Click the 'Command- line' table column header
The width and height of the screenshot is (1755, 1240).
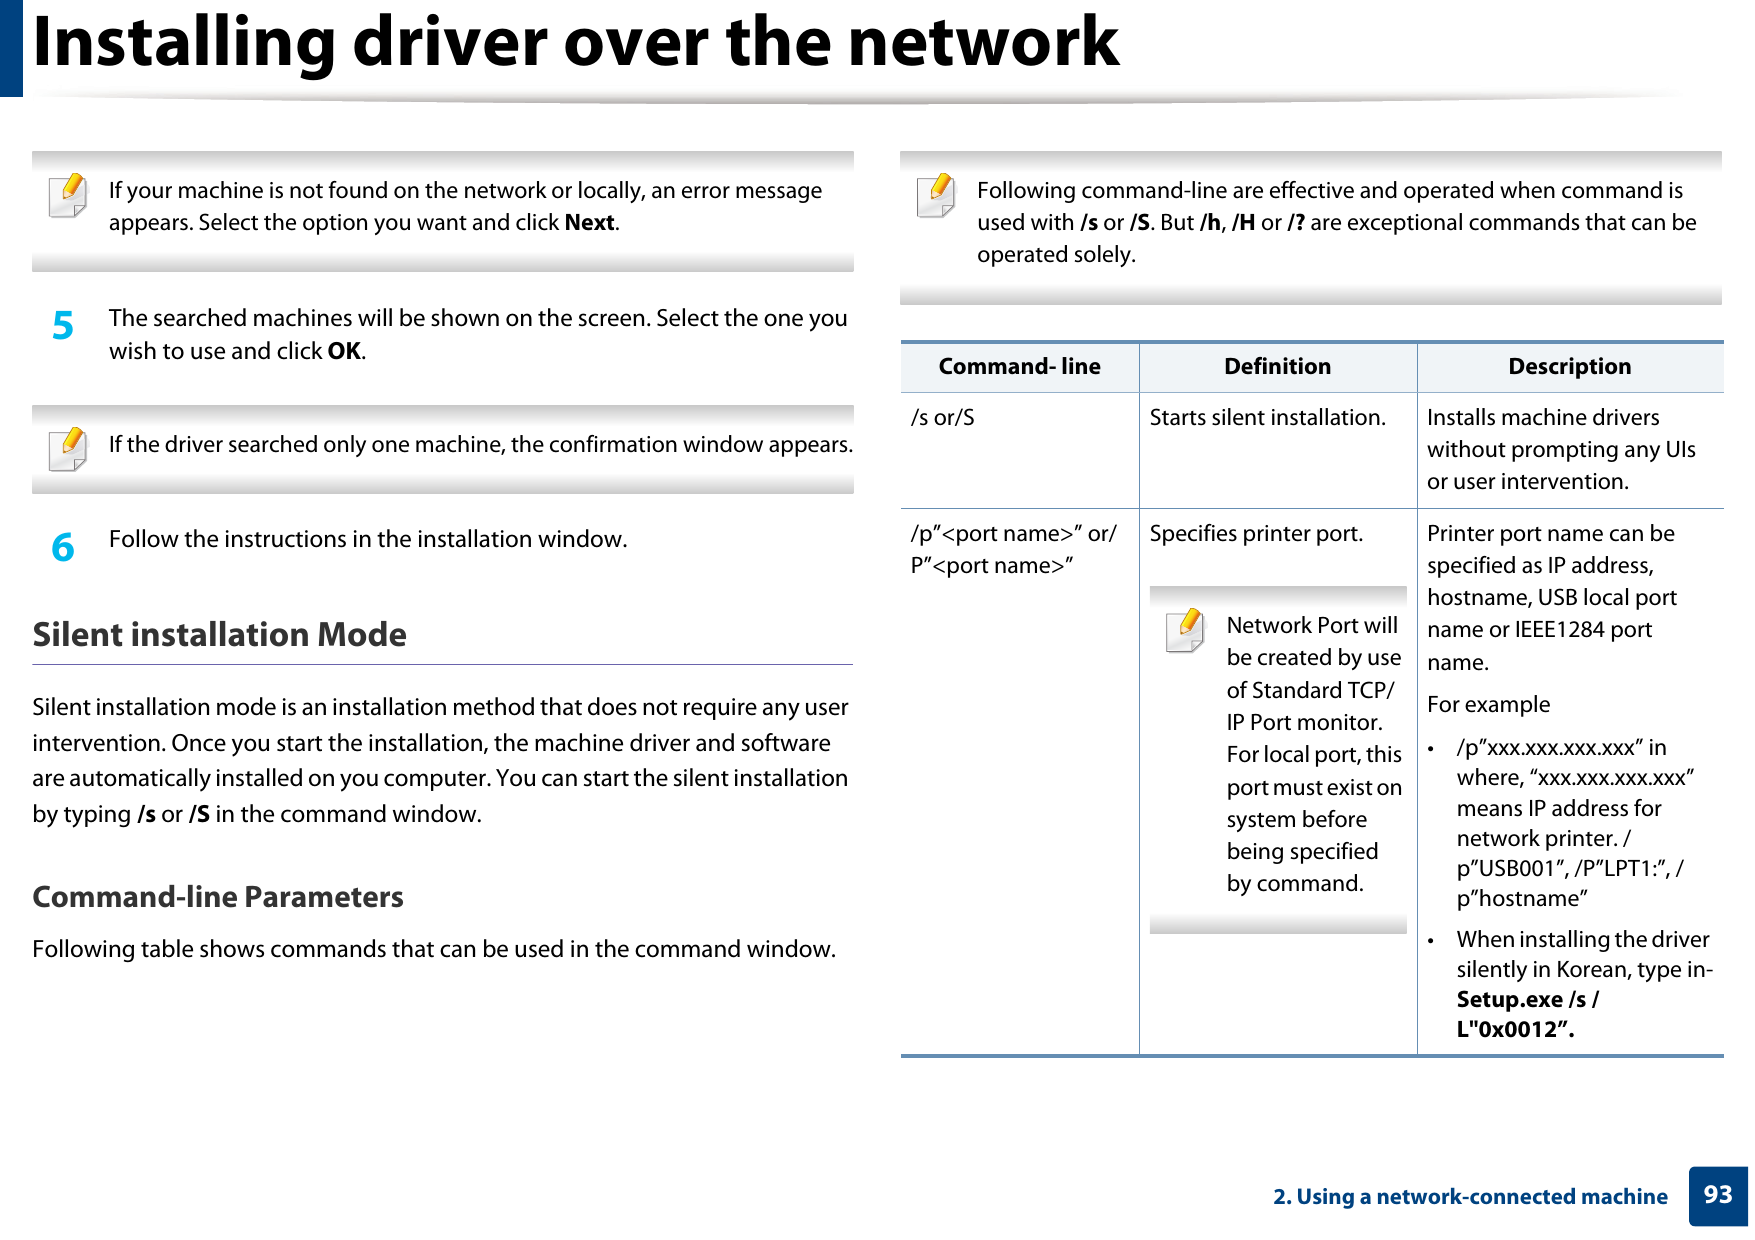(1019, 367)
